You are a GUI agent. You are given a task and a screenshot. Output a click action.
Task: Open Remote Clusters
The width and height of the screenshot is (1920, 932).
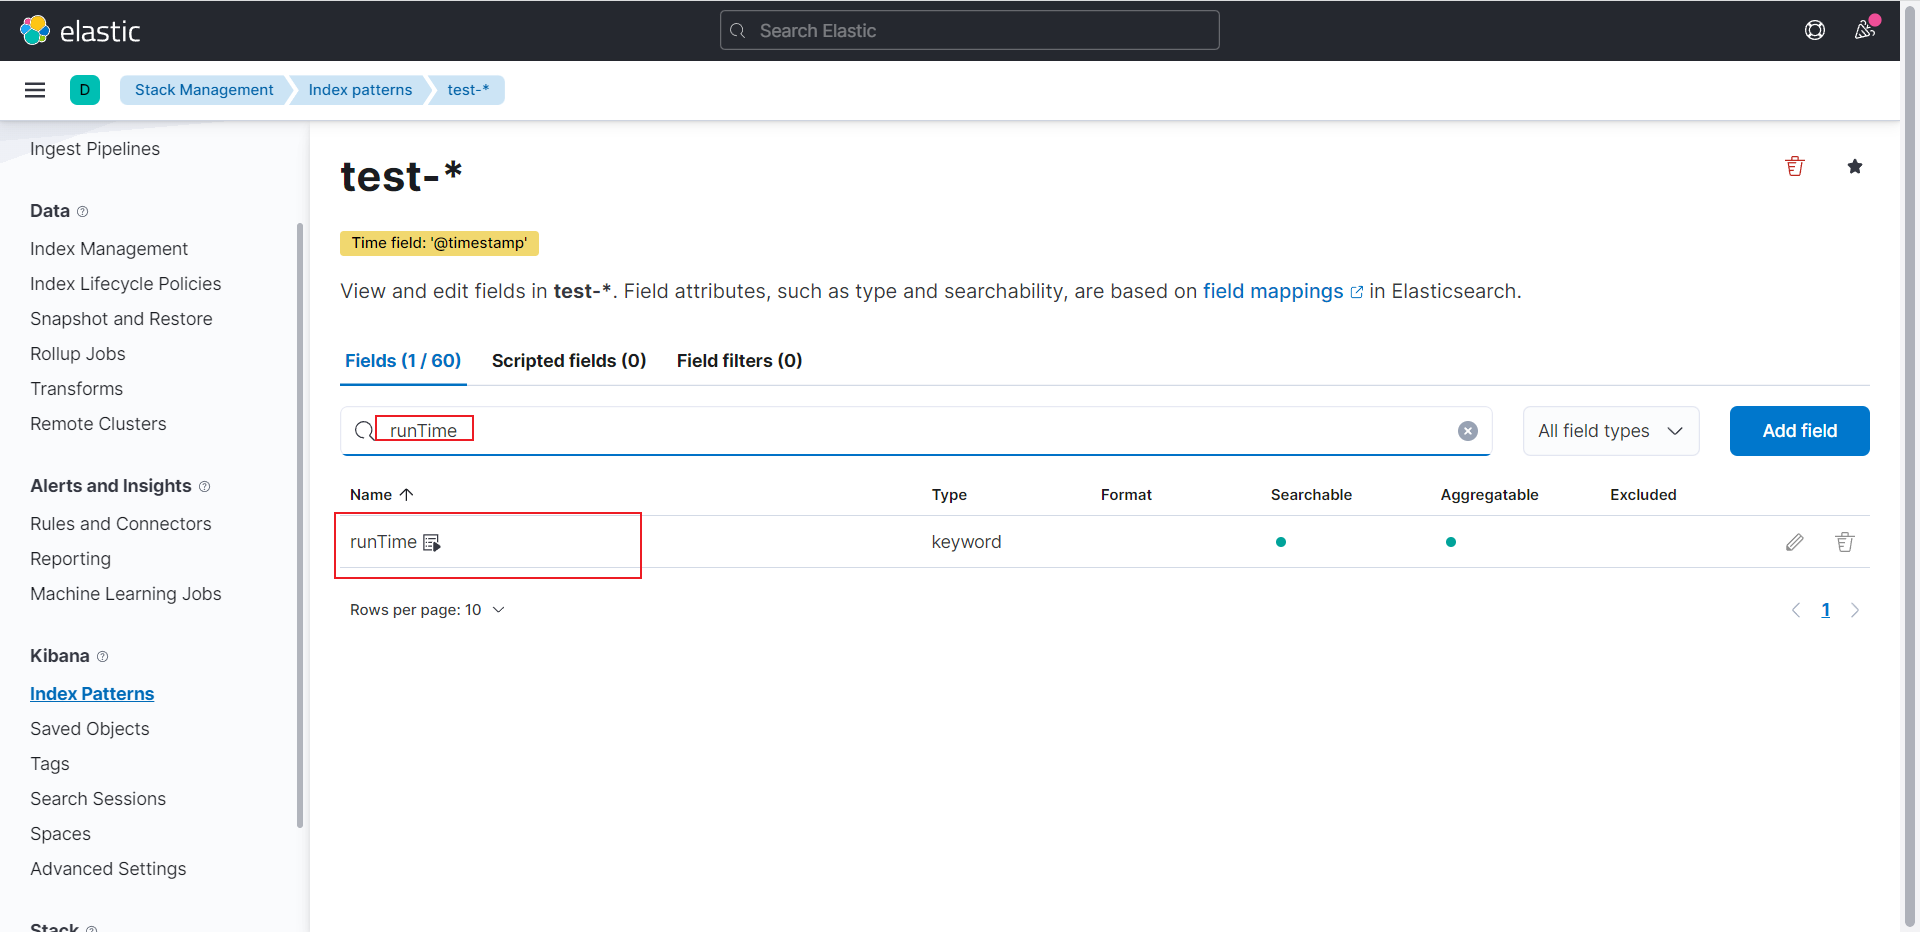click(98, 424)
